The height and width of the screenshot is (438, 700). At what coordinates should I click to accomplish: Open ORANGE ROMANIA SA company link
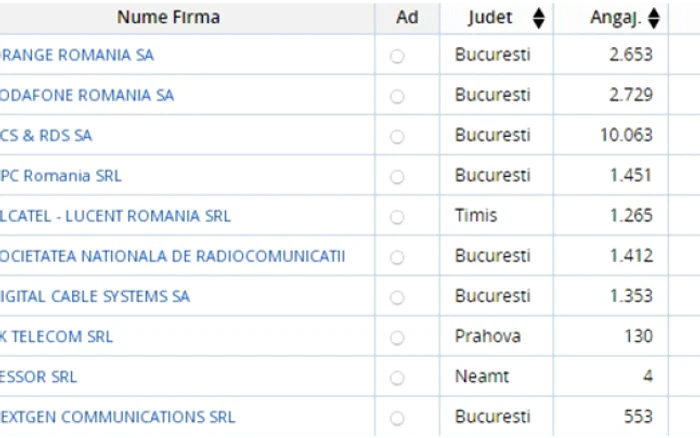click(76, 55)
